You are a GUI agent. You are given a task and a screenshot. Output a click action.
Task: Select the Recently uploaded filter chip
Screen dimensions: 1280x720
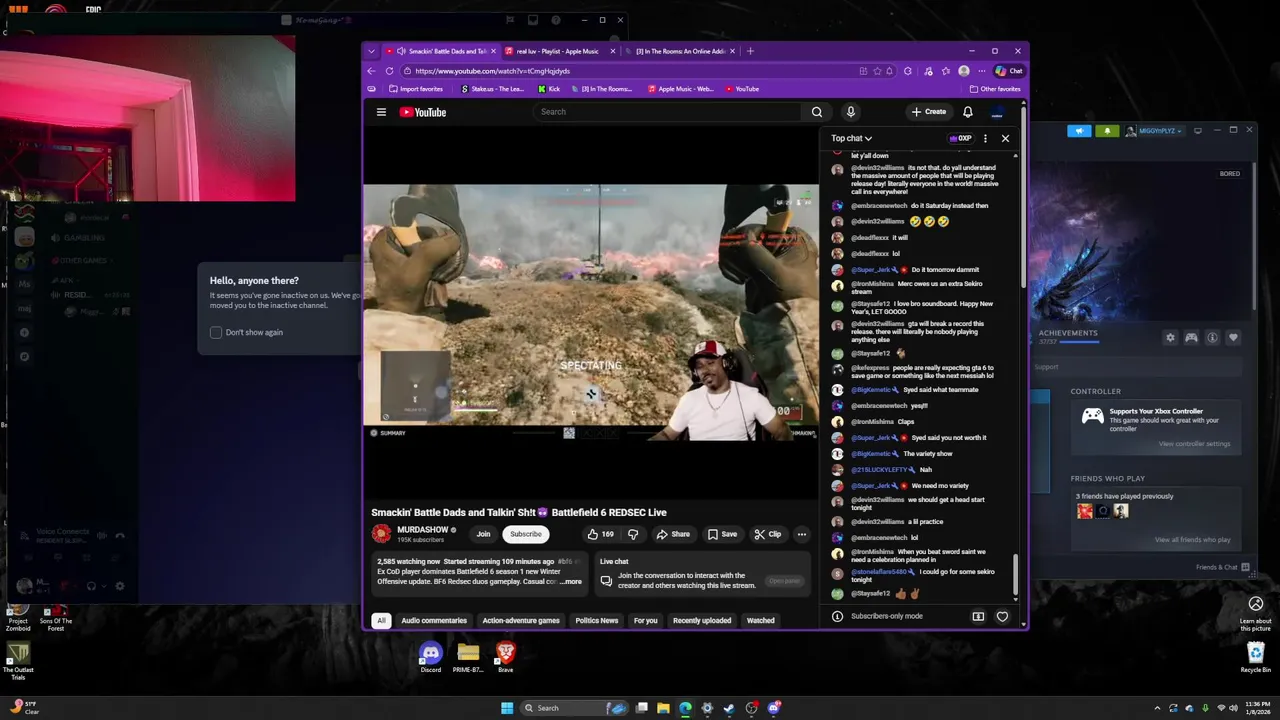pos(702,621)
